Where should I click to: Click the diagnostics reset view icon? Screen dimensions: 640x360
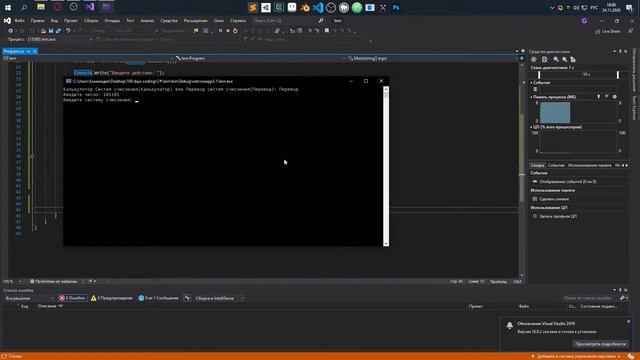[x=573, y=60]
